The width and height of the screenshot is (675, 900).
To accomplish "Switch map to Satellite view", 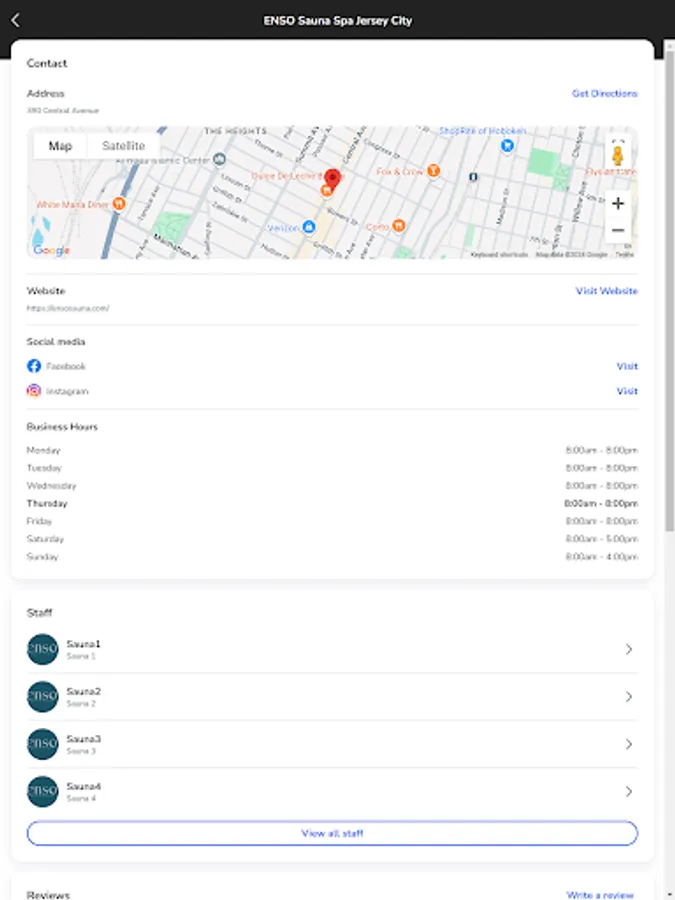I will coord(123,146).
